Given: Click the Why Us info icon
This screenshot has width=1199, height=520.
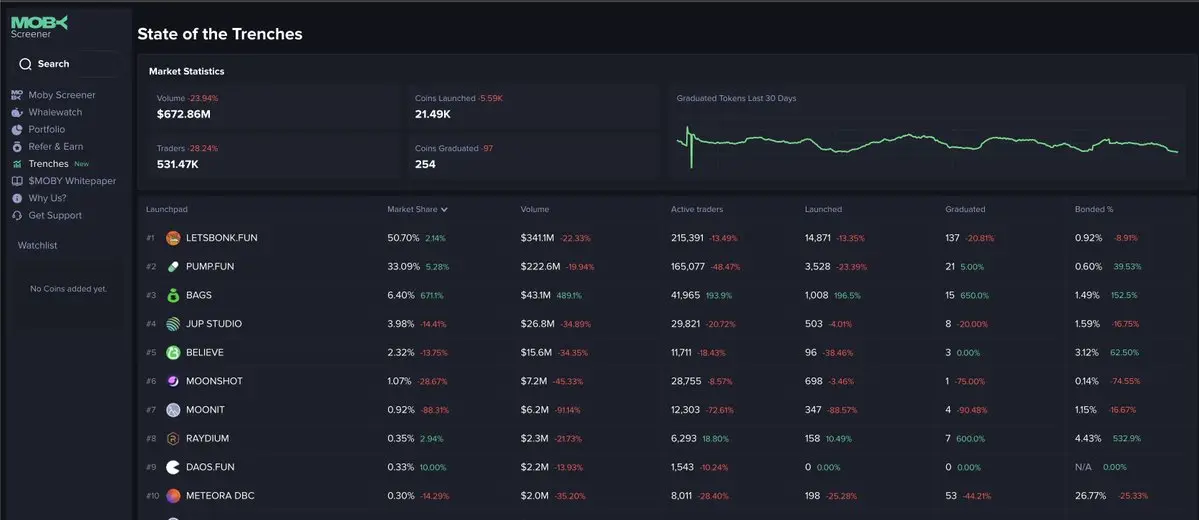Looking at the screenshot, I should (17, 198).
